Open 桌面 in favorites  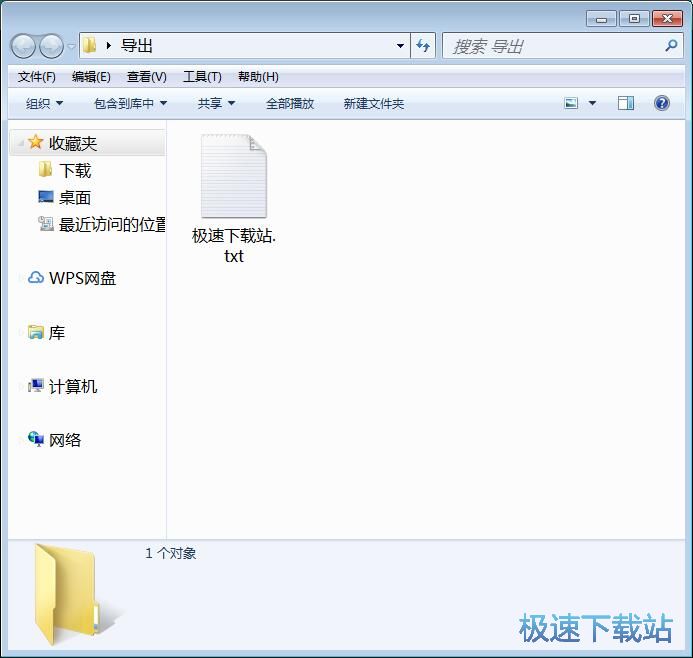(75, 198)
